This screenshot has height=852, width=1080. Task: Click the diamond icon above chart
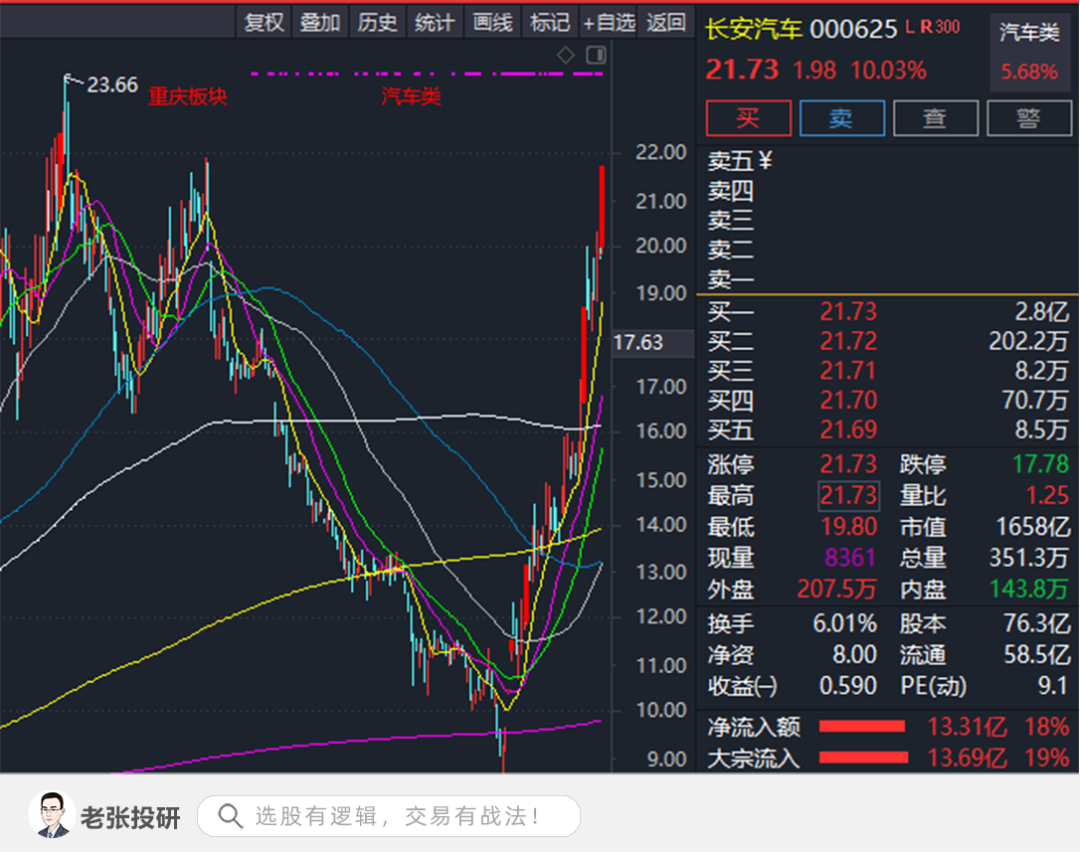[565, 54]
